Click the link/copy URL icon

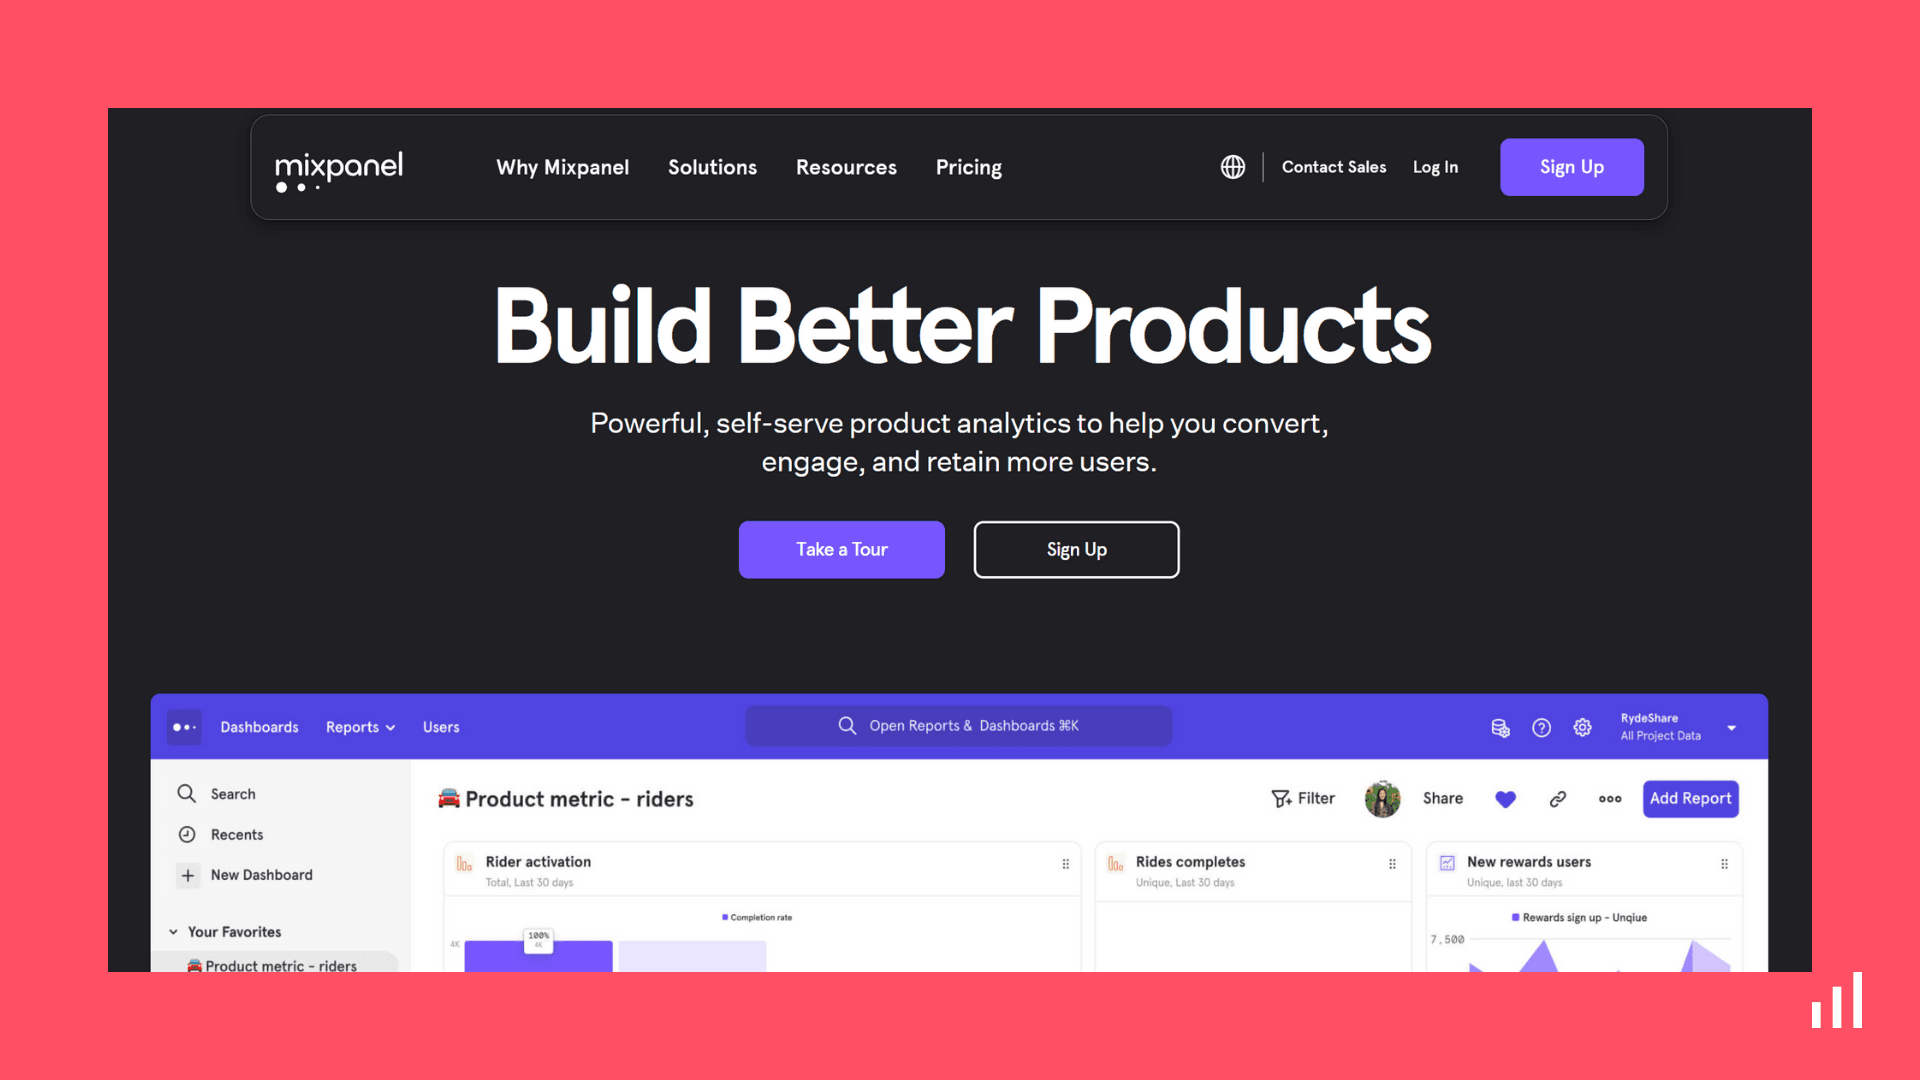tap(1556, 798)
